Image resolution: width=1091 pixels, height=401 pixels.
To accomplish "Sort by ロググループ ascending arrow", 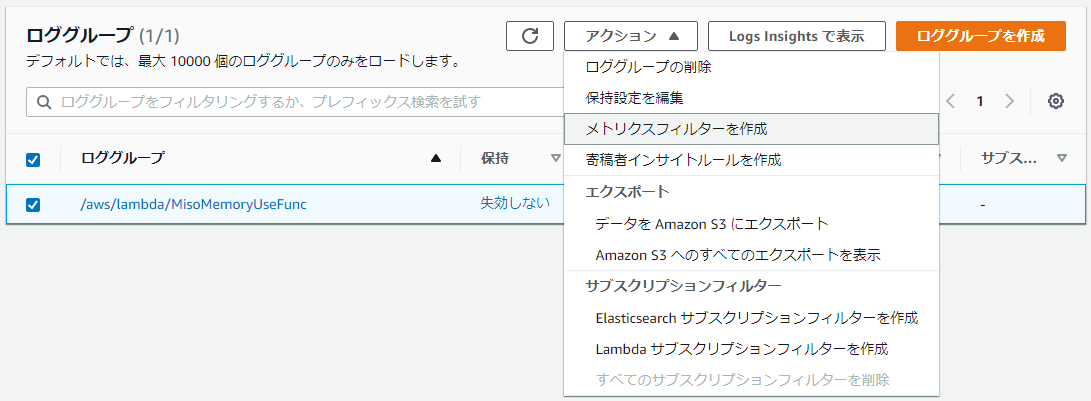I will (435, 158).
